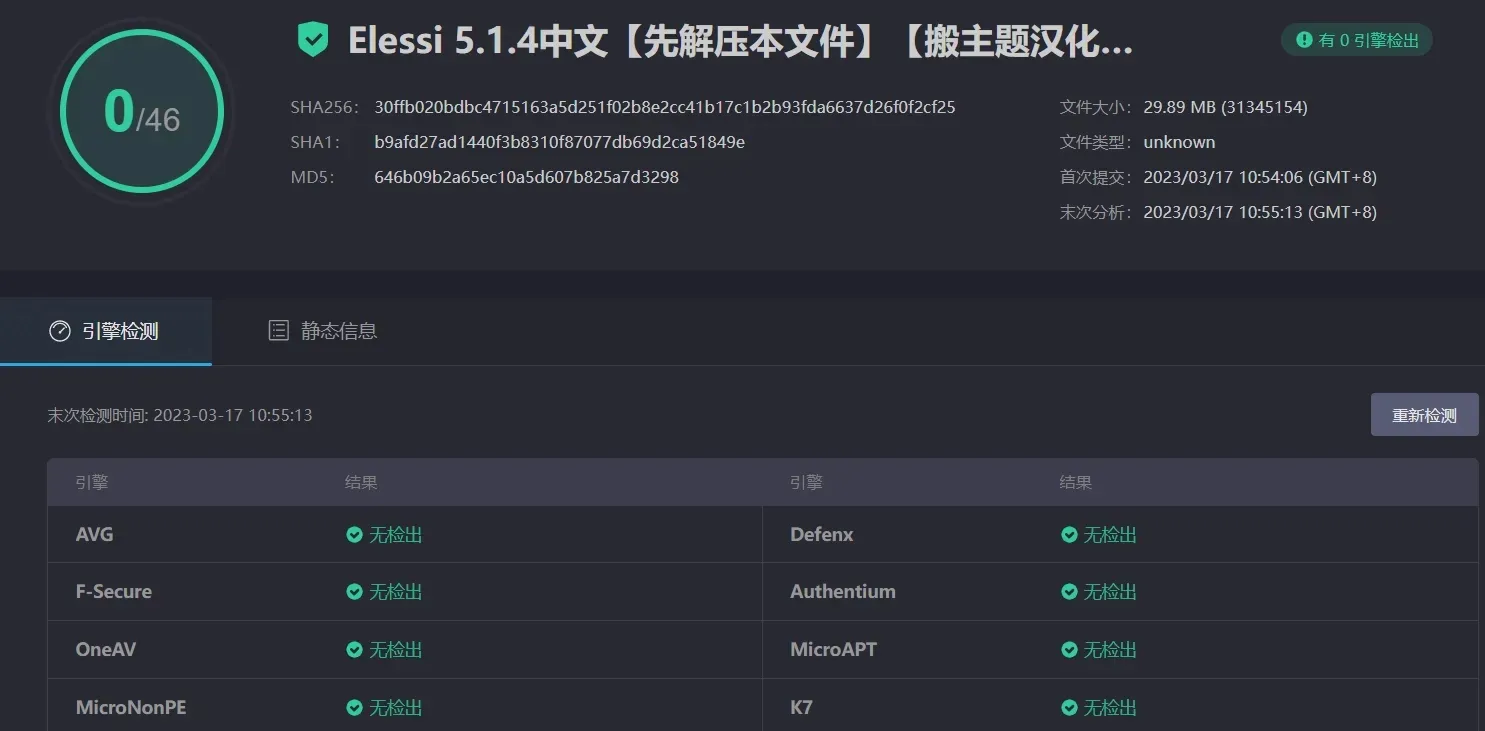Click the 首次提交 time 10:54:06 value

coord(1260,177)
